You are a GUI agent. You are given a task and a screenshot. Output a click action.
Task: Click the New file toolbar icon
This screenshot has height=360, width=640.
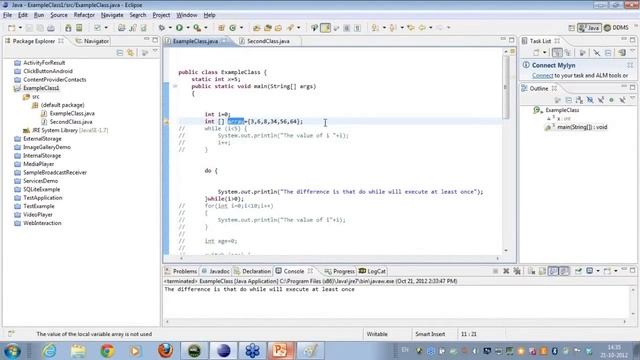pyautogui.click(x=11, y=28)
